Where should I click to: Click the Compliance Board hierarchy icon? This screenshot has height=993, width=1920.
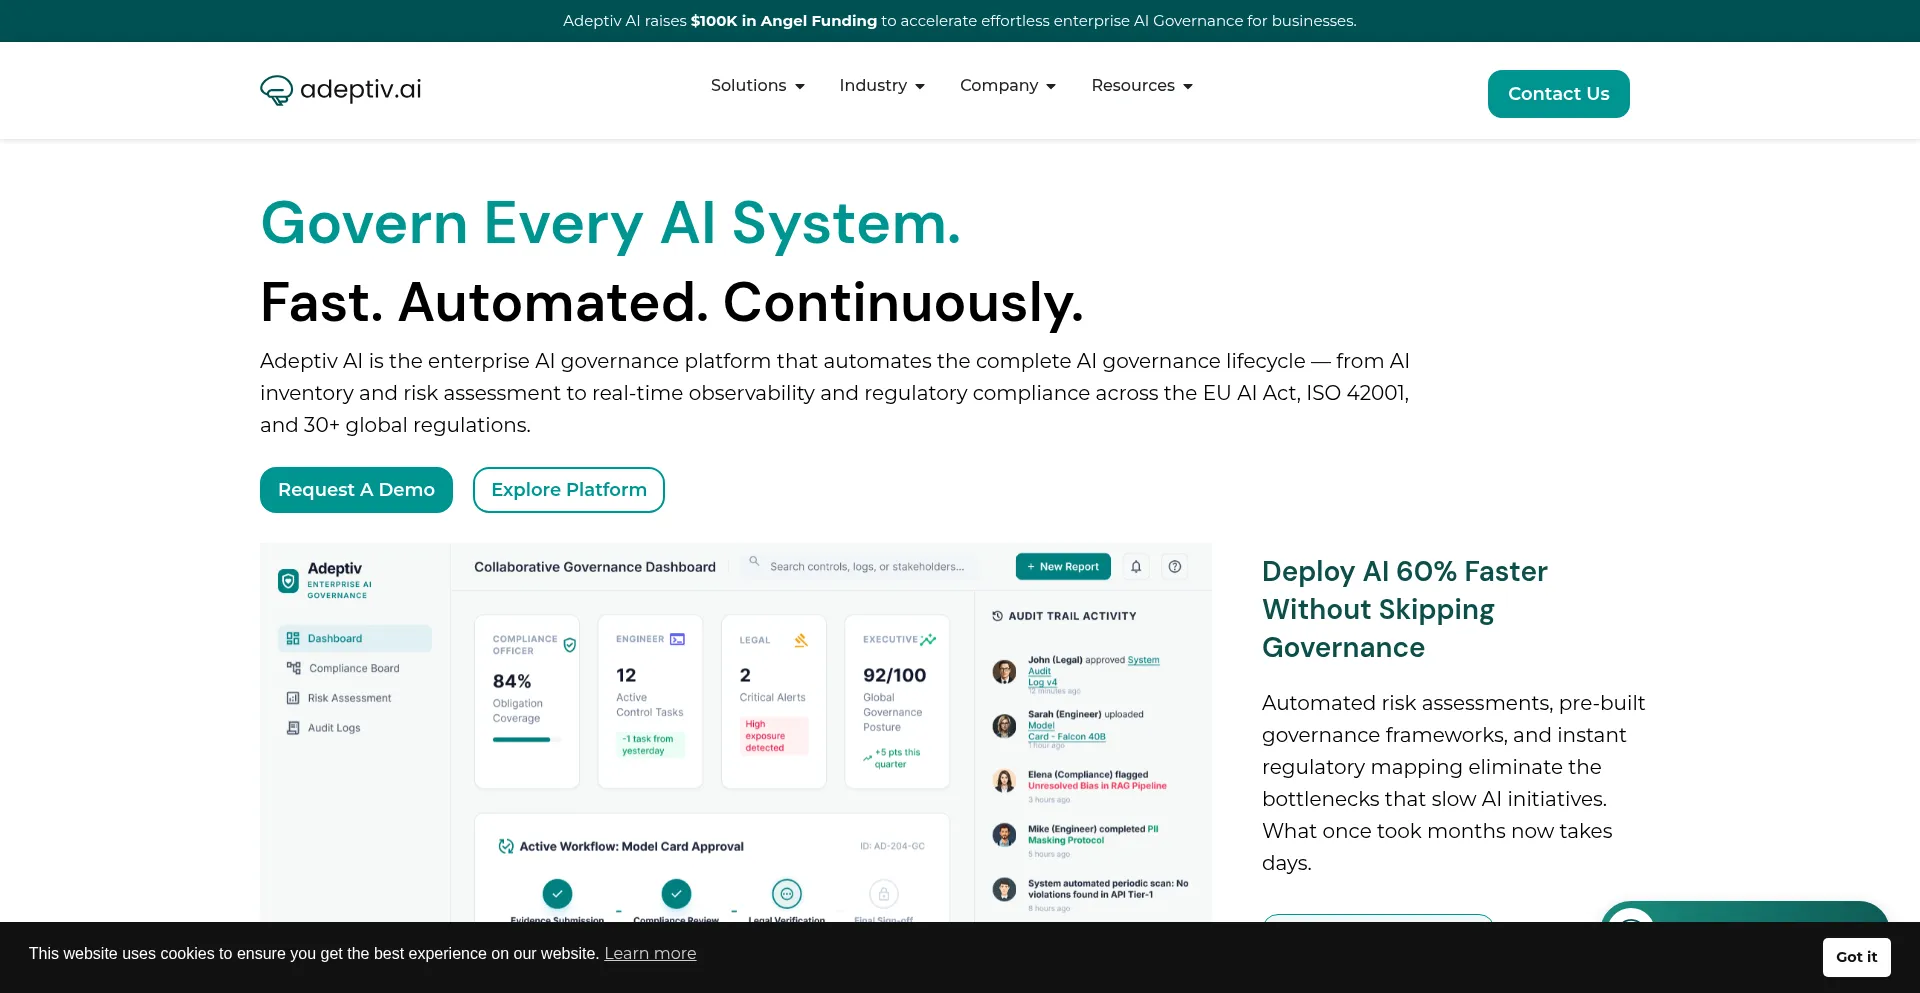tap(293, 668)
